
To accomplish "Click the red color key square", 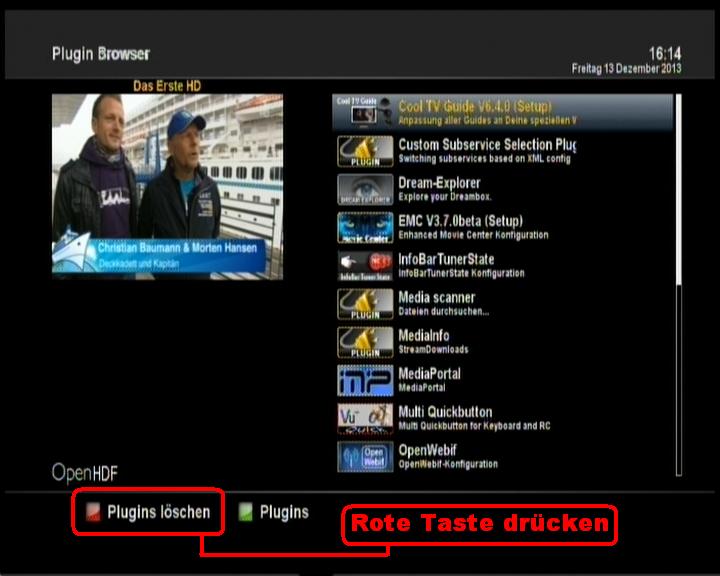I will point(93,513).
